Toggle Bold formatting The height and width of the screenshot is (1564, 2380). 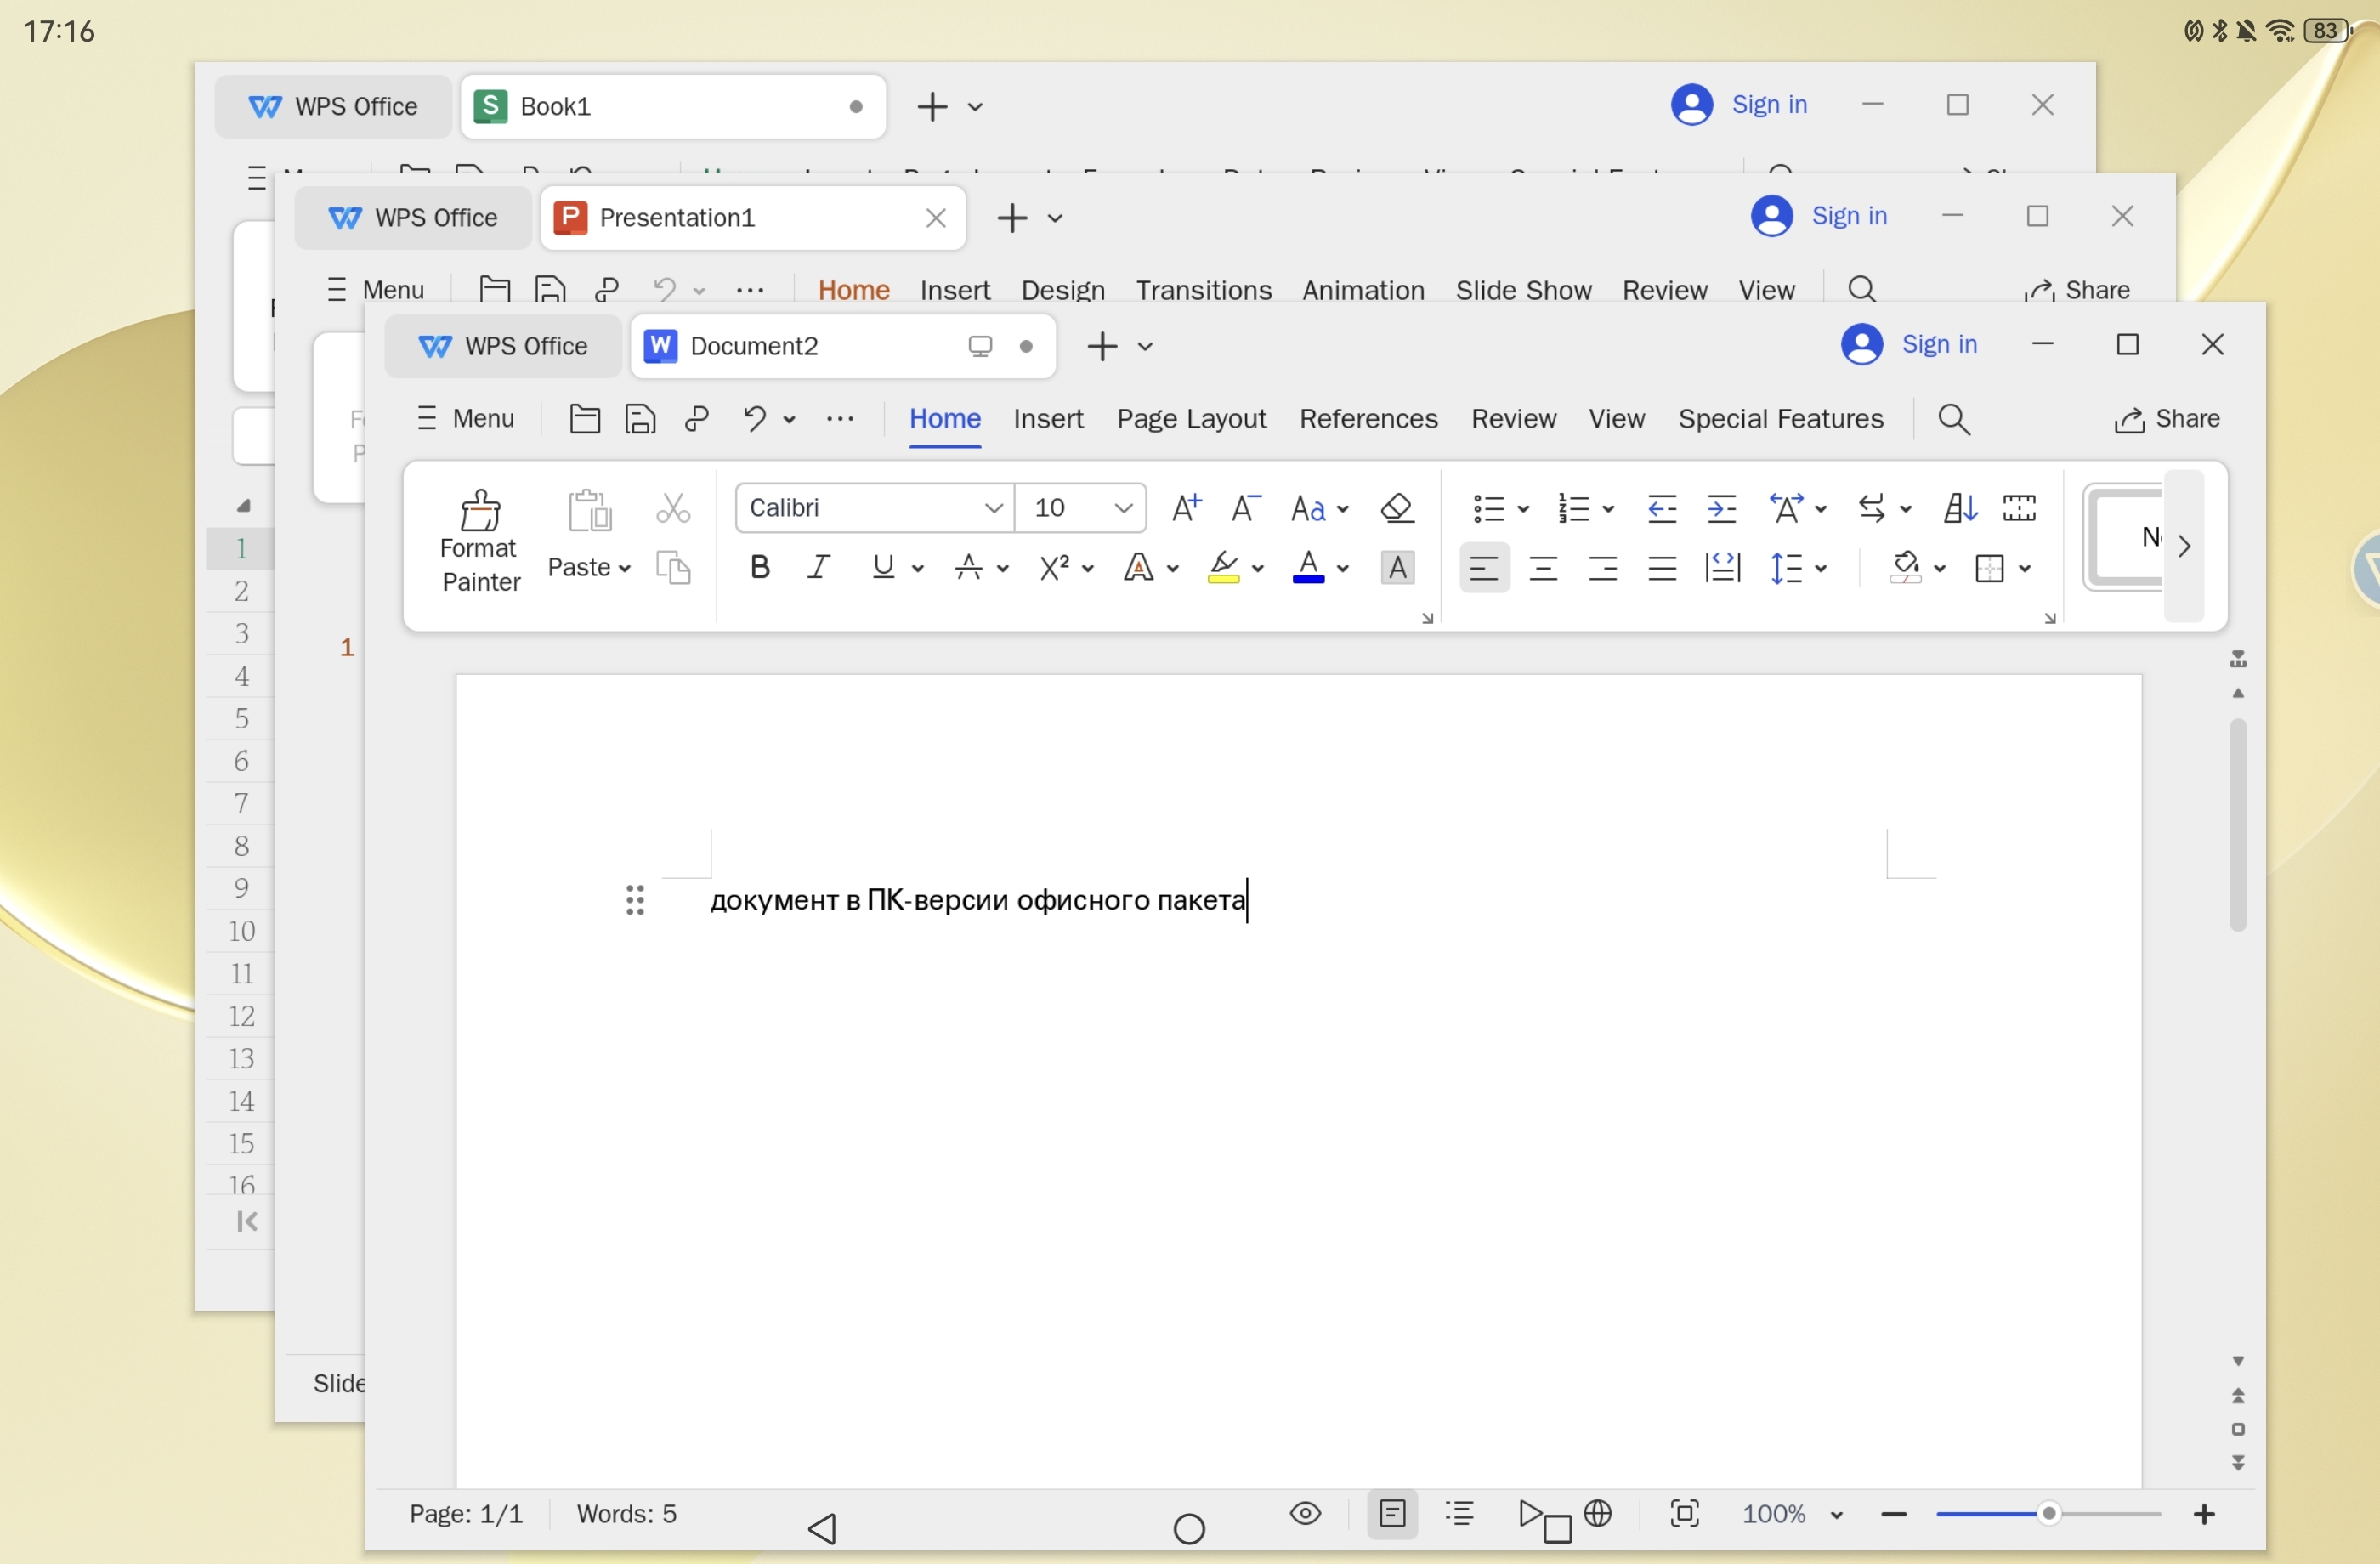(760, 568)
